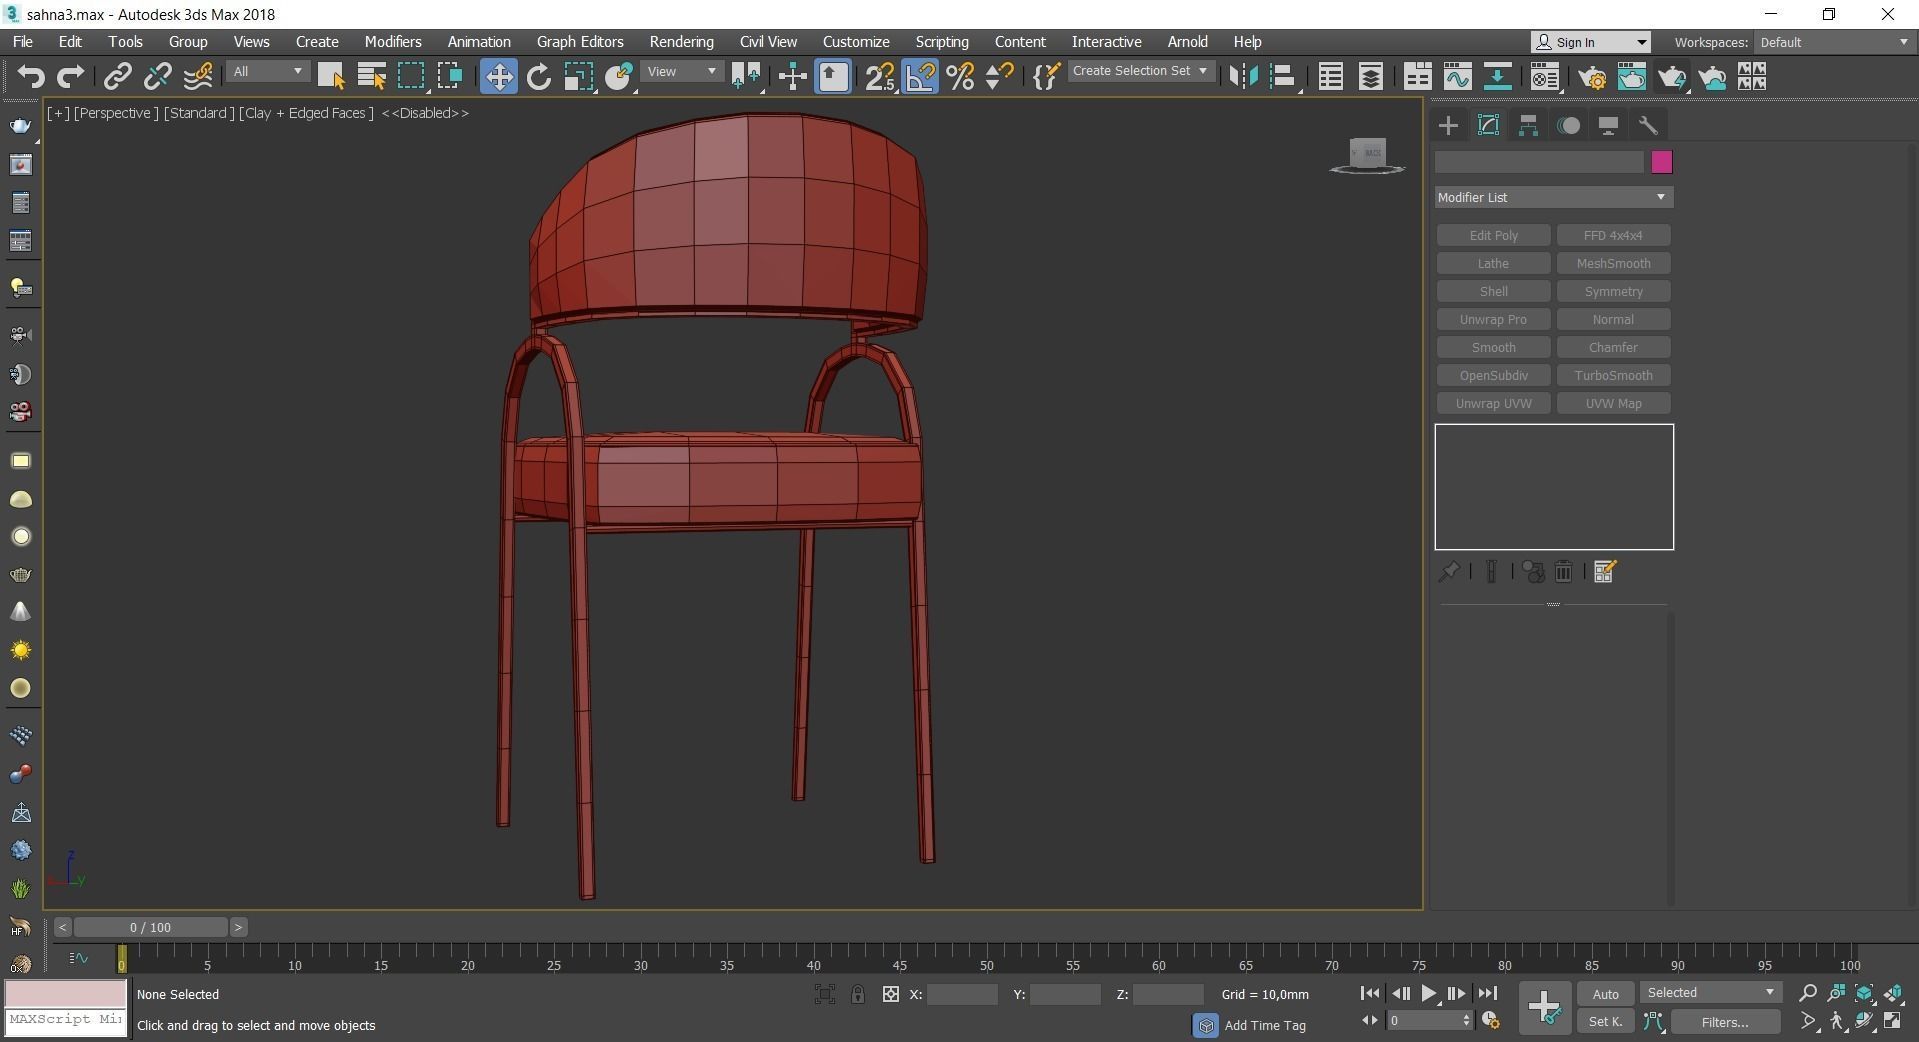1919x1042 pixels.
Task: Open the Graph Editors menu
Action: 580,42
